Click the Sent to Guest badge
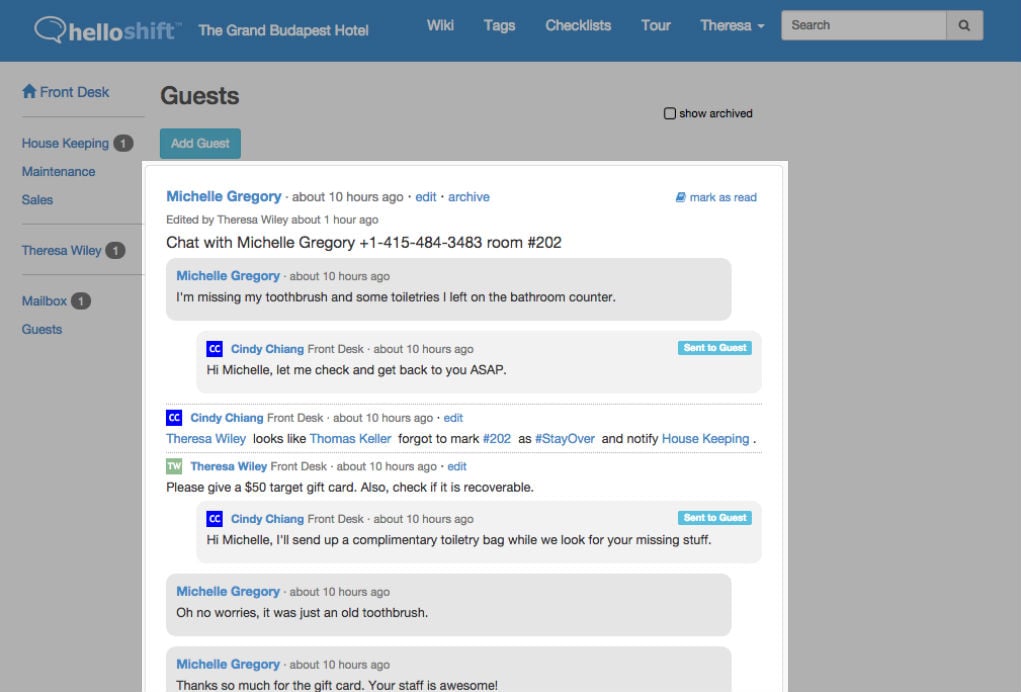 pyautogui.click(x=714, y=347)
